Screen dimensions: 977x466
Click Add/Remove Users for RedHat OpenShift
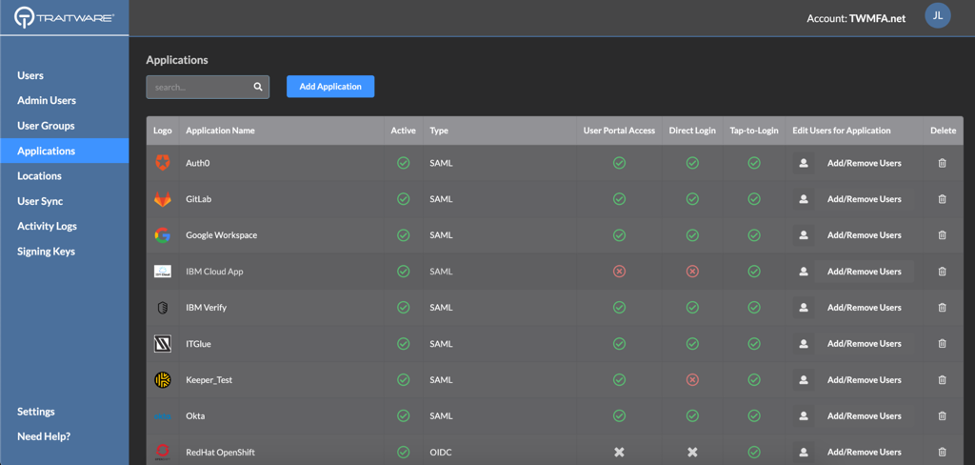coord(864,452)
